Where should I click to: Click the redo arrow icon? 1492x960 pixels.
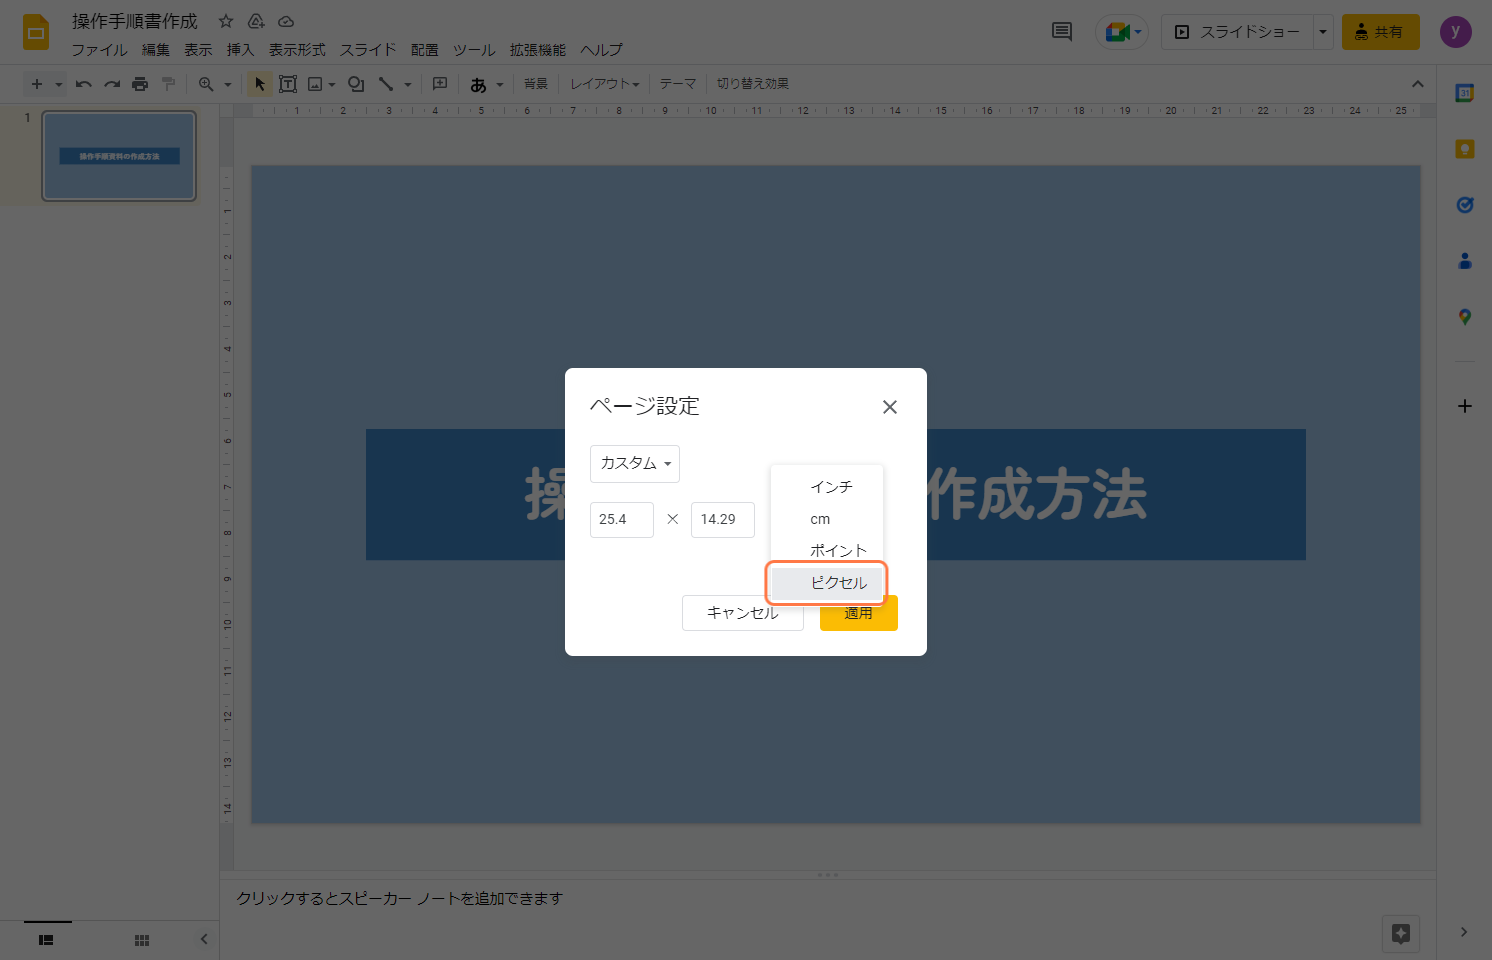coord(112,84)
